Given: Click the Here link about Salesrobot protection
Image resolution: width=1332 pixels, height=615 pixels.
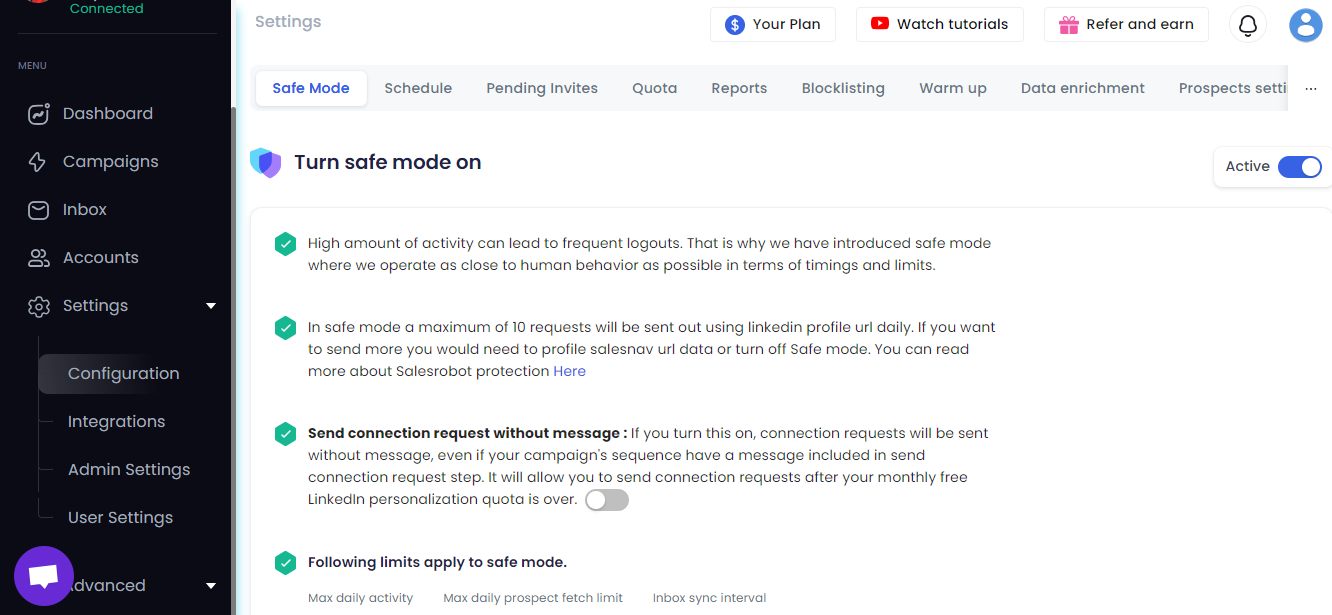Looking at the screenshot, I should point(569,371).
